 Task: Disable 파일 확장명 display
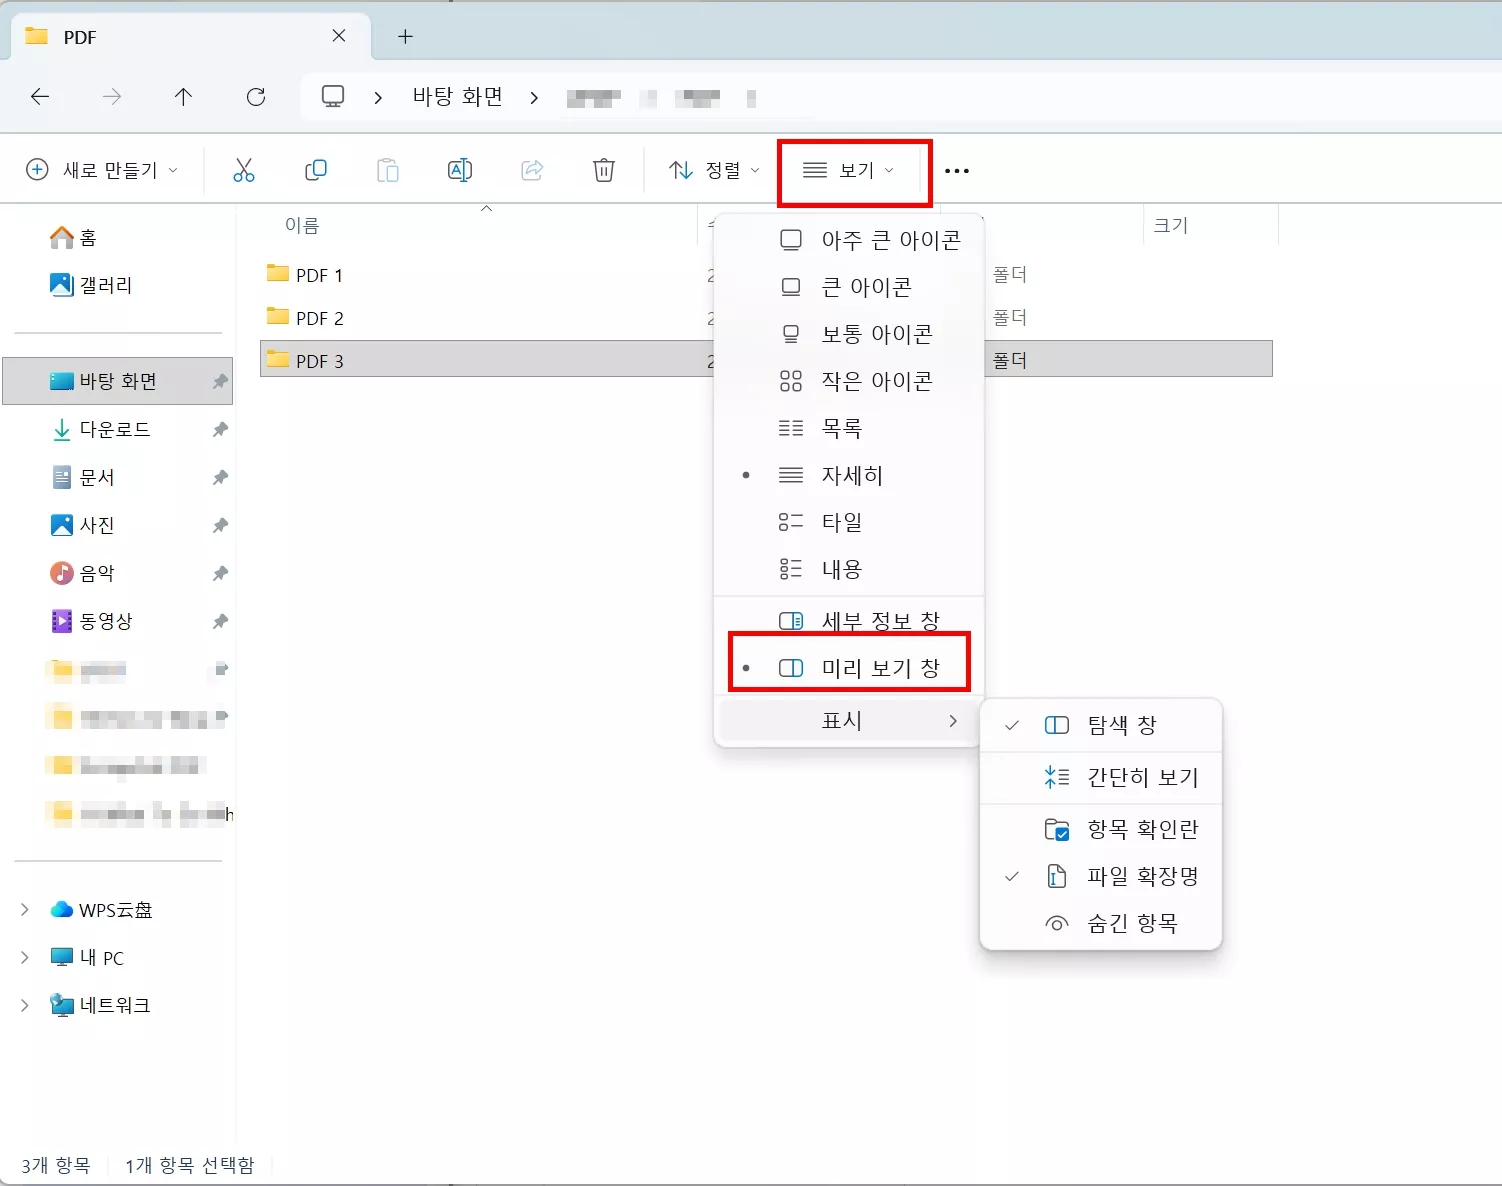tap(1140, 875)
